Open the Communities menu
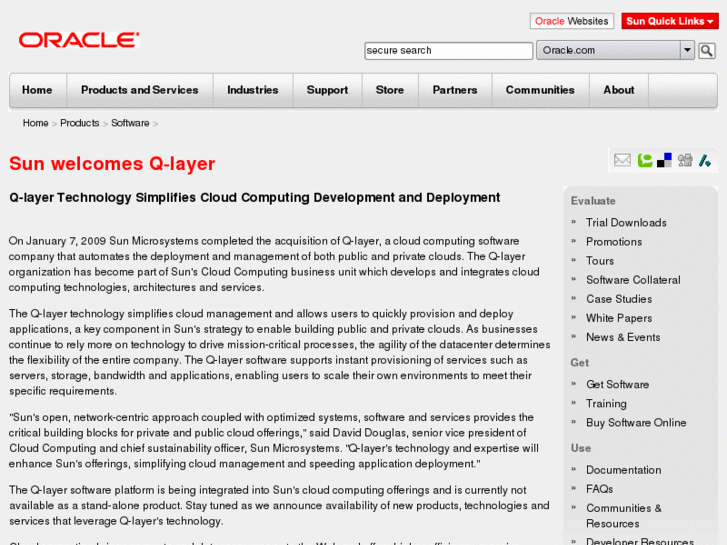 [540, 90]
